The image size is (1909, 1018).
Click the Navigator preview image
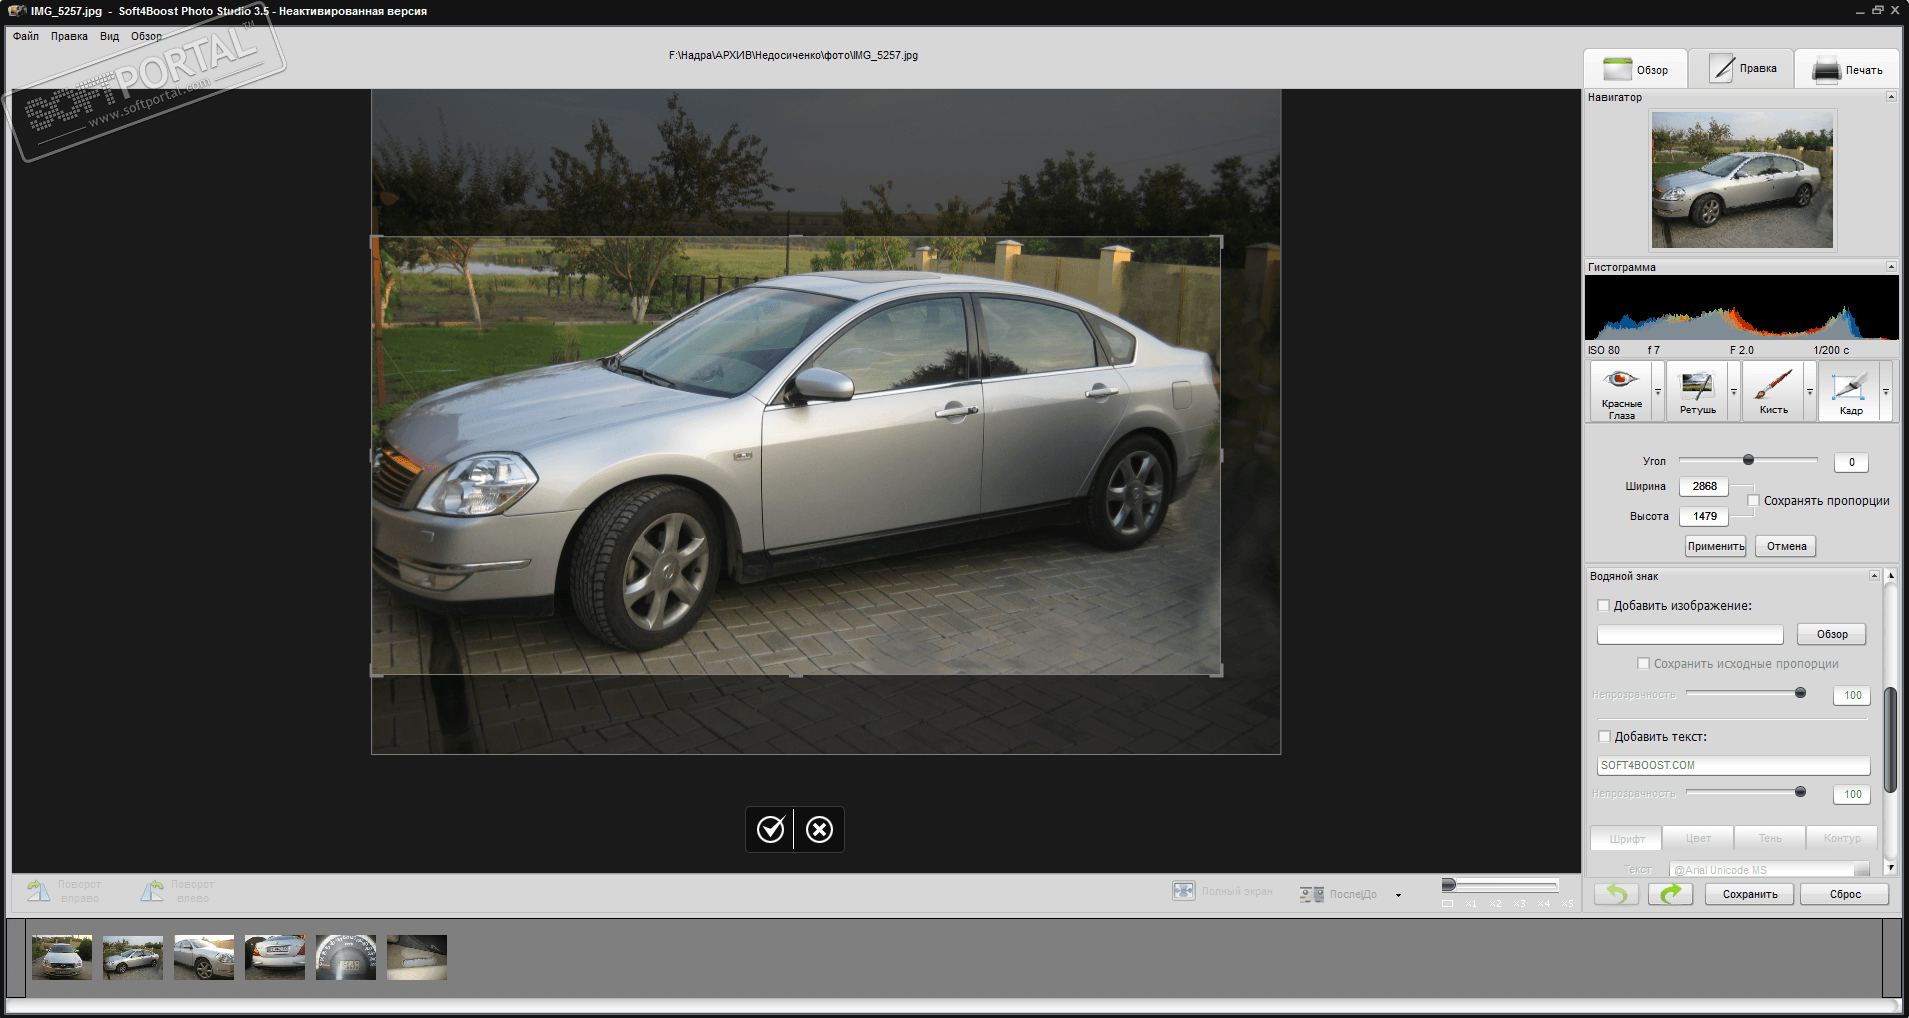click(1742, 179)
